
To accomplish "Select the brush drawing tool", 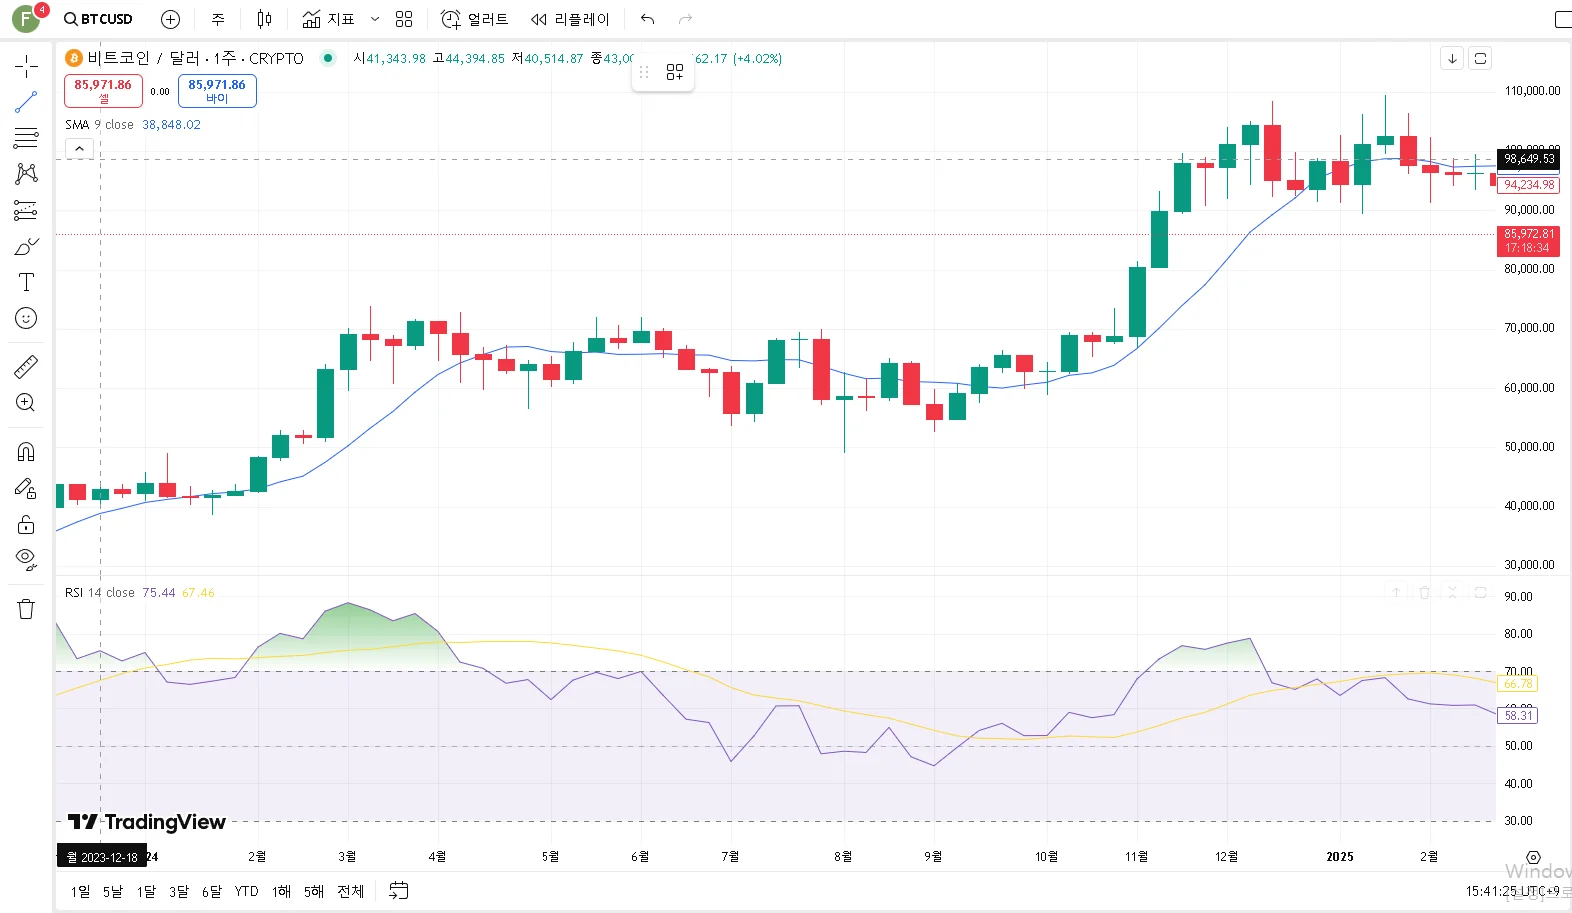I will [26, 246].
